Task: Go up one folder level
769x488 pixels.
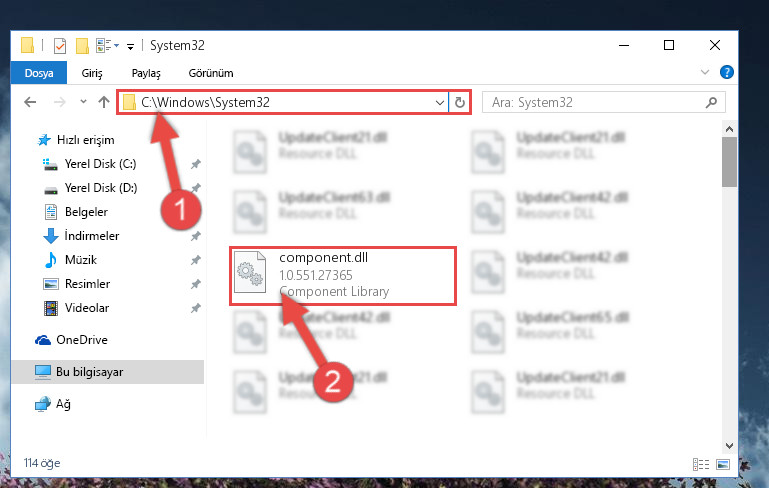Action: pos(103,102)
